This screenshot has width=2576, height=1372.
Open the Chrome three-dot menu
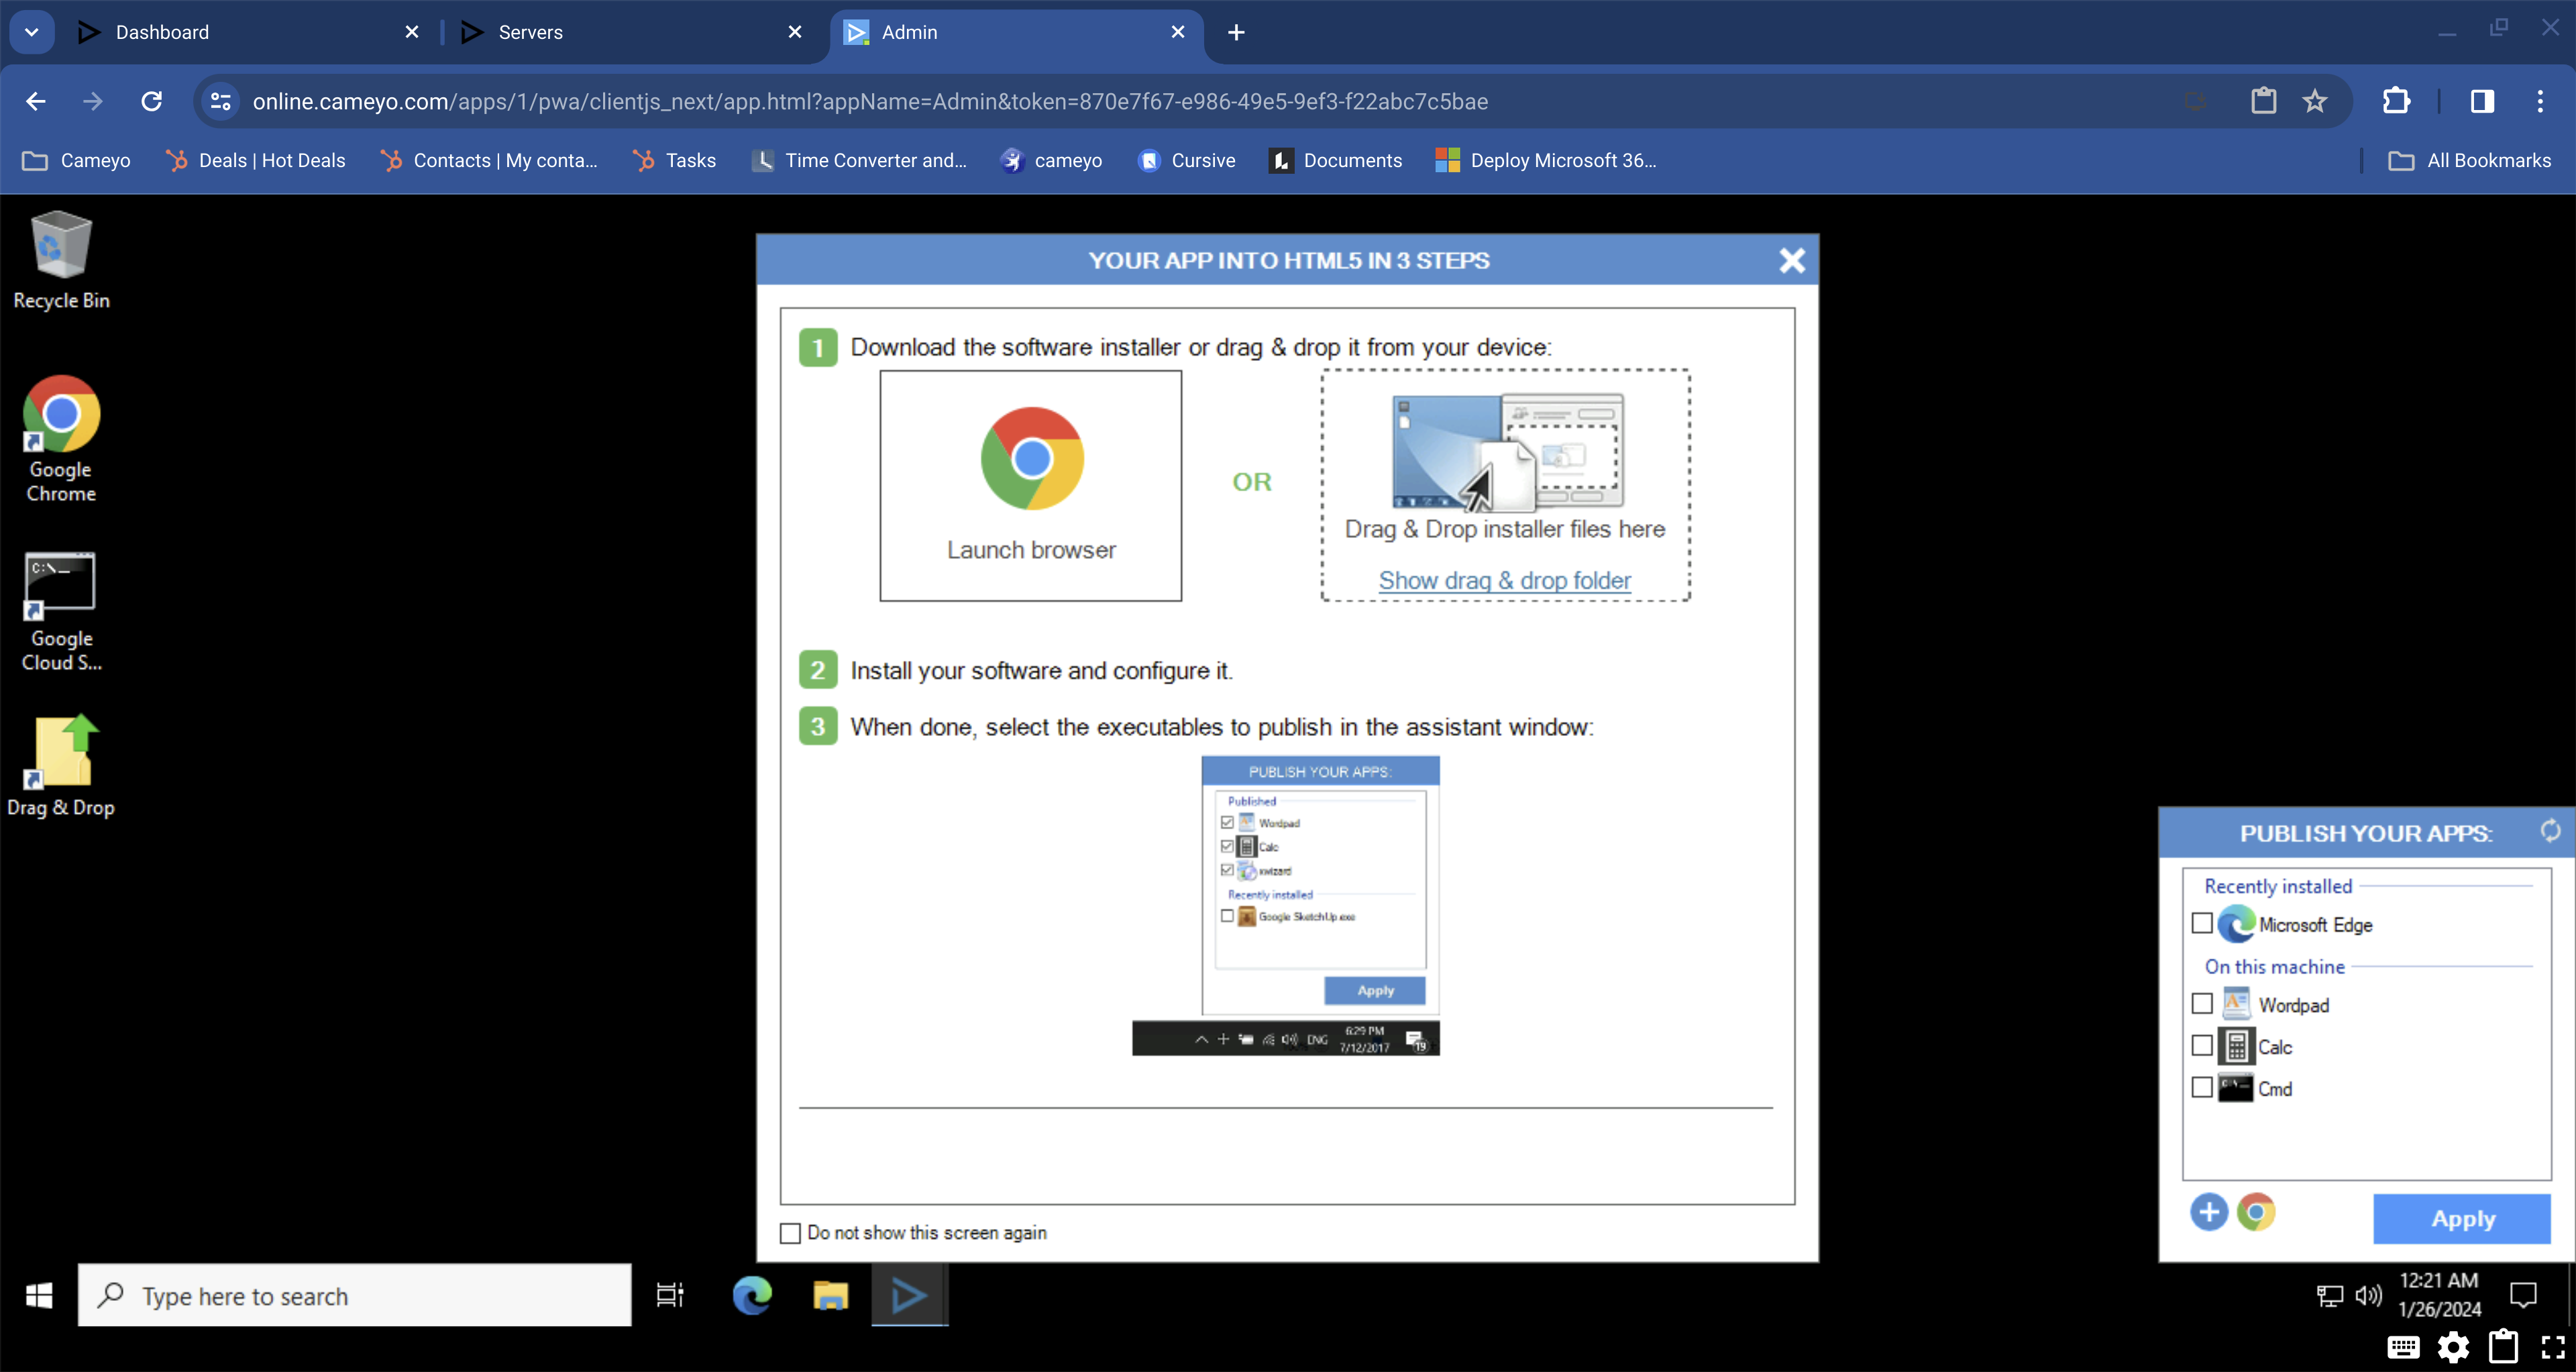(x=2540, y=101)
